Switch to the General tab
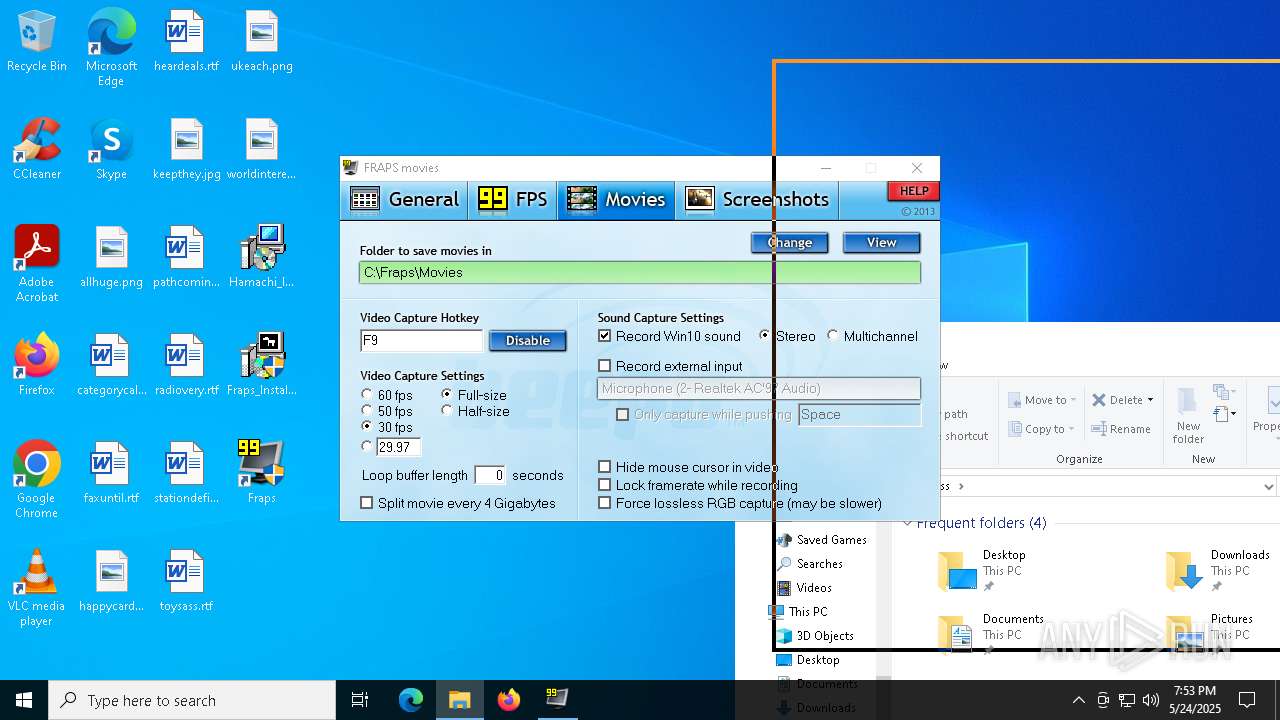The width and height of the screenshot is (1280, 720). (x=405, y=200)
